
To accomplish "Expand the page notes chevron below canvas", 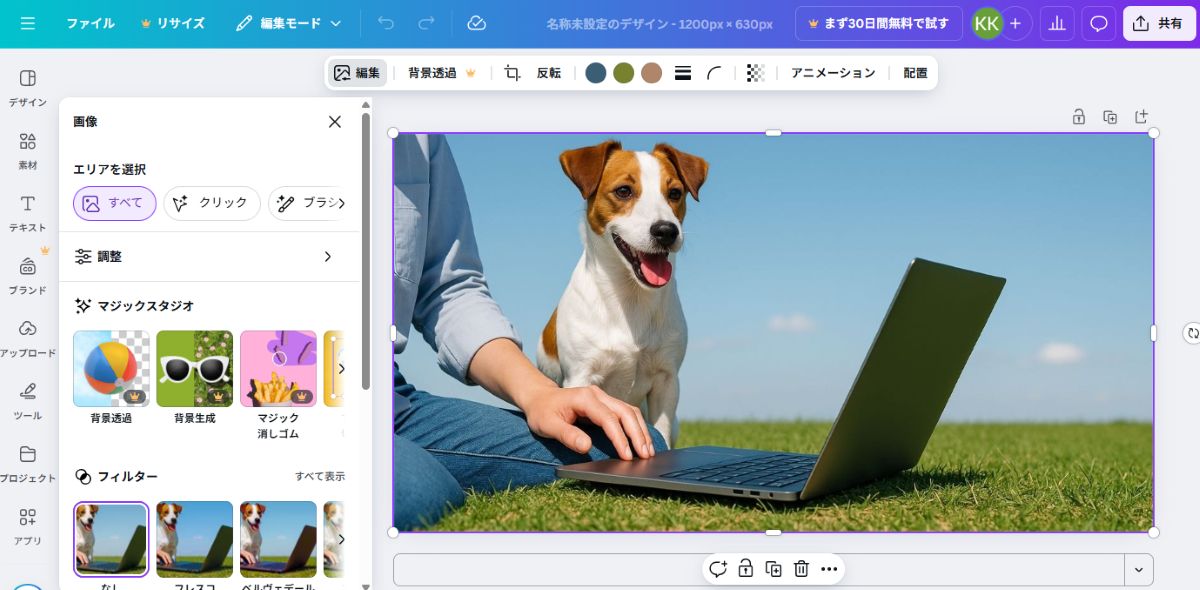I will (x=1138, y=570).
